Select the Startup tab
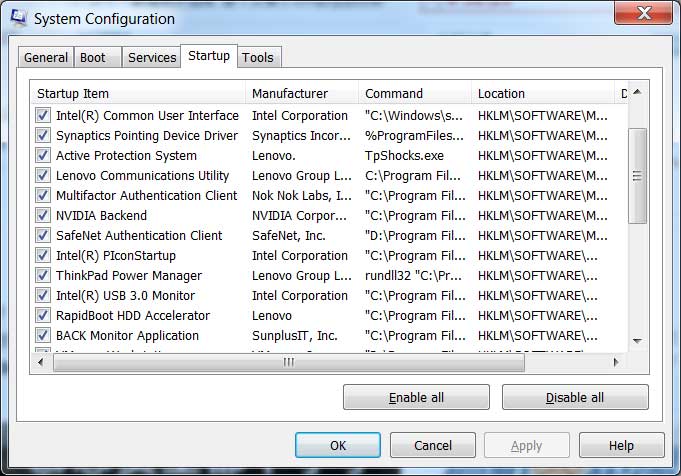 [209, 56]
